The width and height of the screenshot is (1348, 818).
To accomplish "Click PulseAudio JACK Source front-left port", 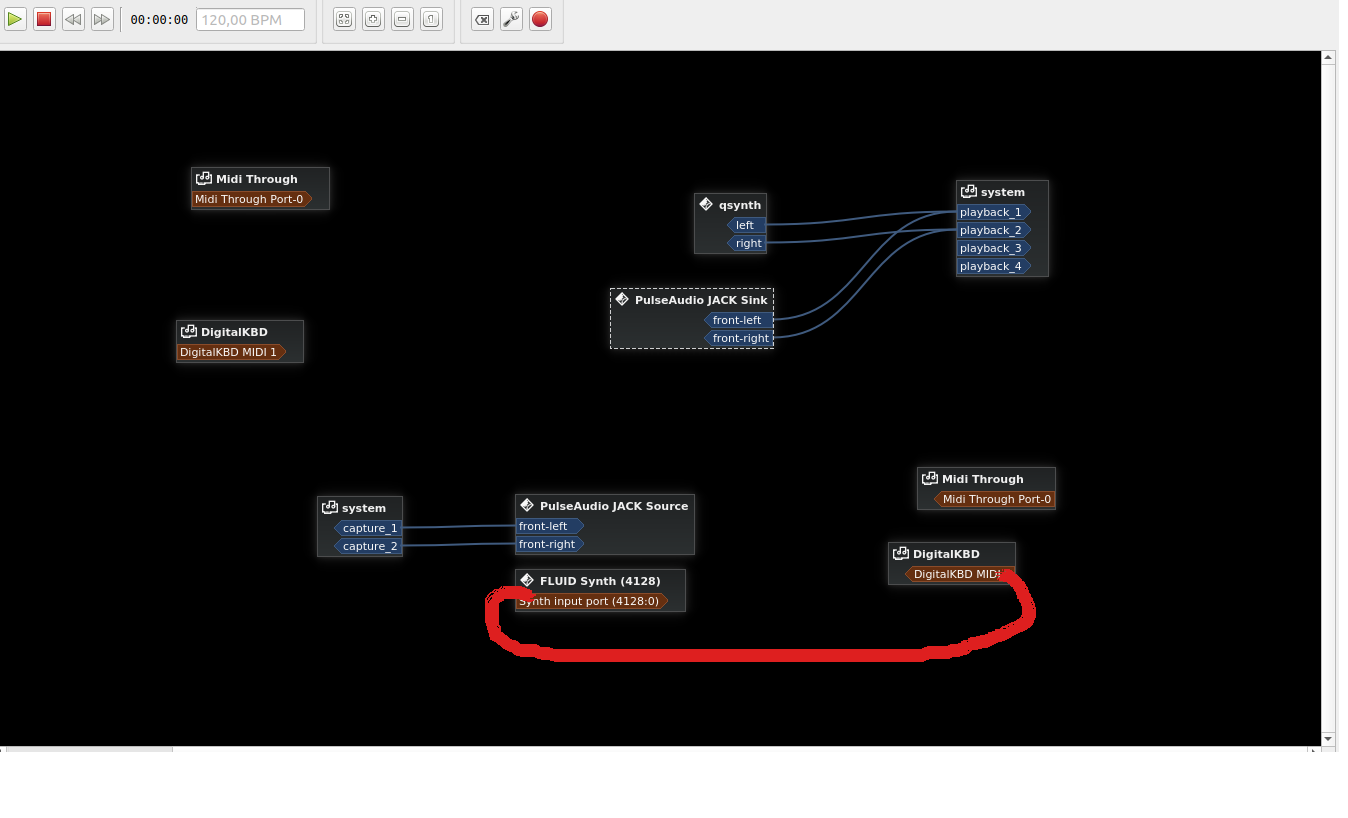I will point(549,526).
